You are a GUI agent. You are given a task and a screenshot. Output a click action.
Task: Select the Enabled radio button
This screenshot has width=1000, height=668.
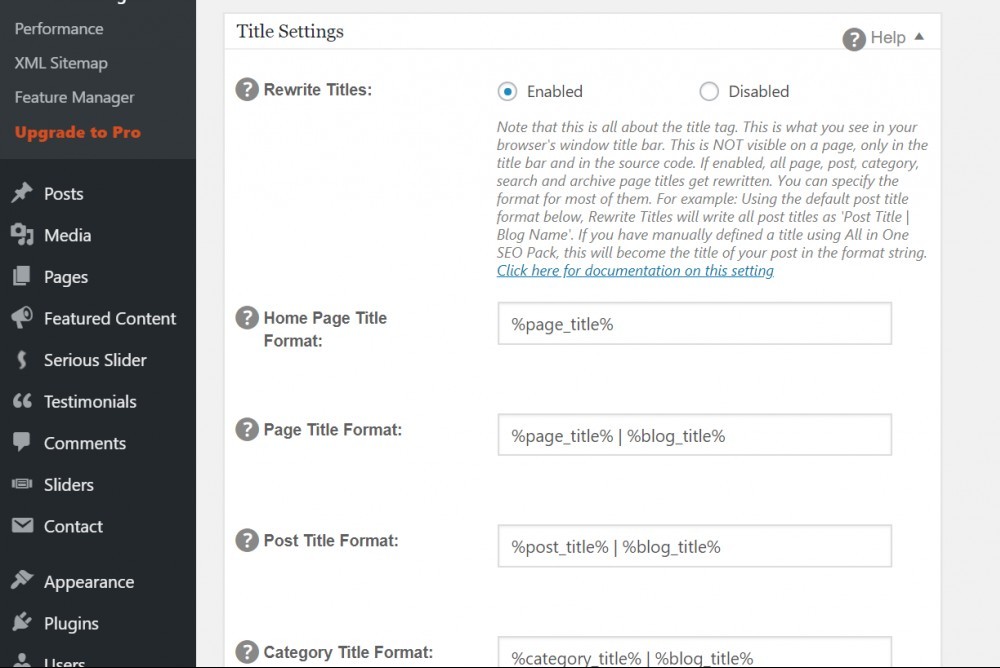coord(508,92)
